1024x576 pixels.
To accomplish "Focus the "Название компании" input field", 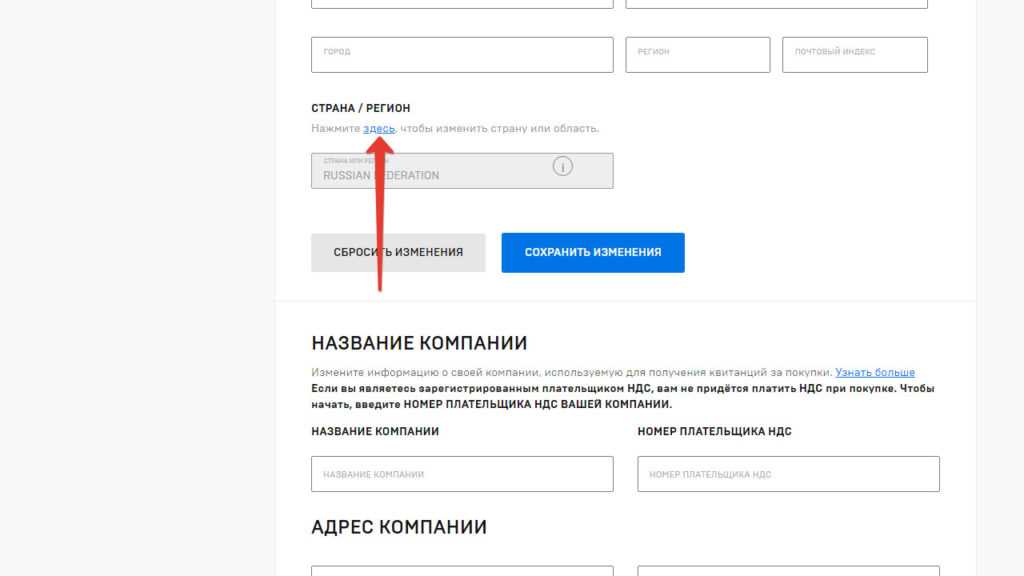I will point(462,474).
